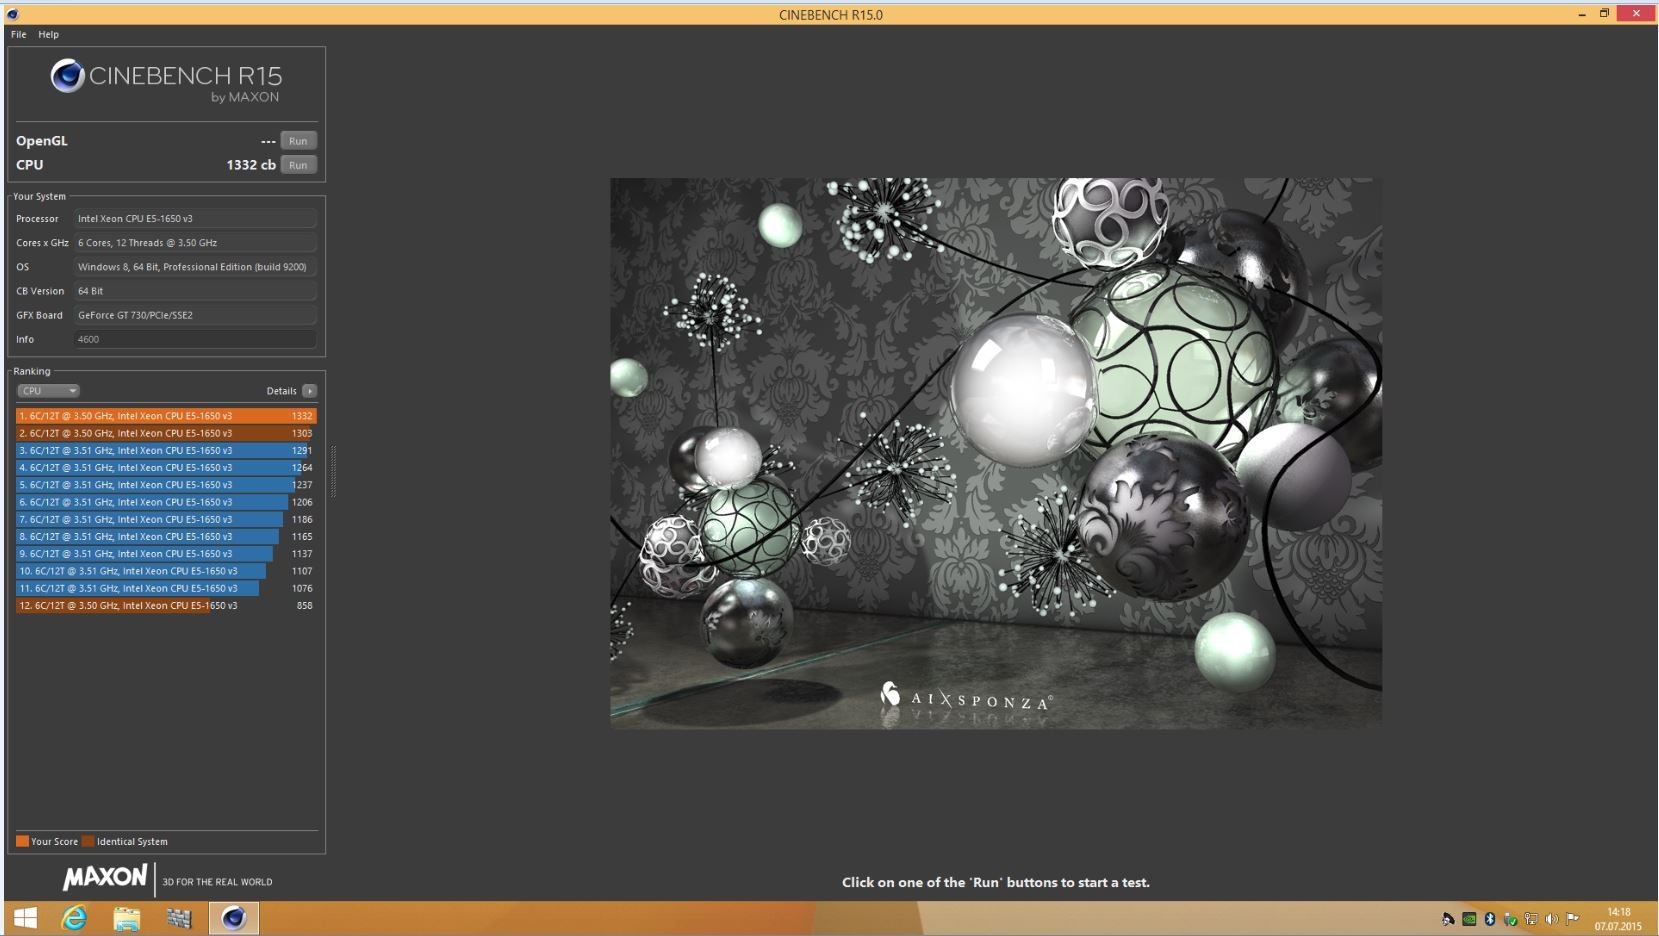Select ranking entry 2 with score 1303
The image size is (1659, 936).
pyautogui.click(x=166, y=433)
